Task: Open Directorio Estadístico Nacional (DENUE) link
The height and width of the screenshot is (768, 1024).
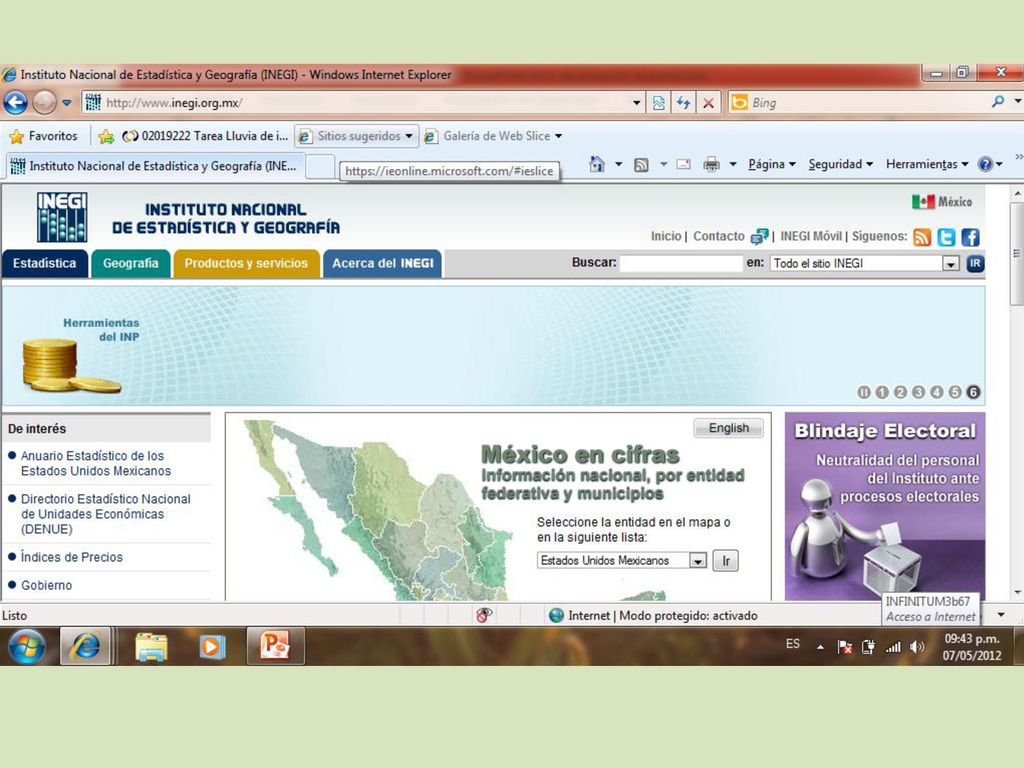Action: [x=106, y=514]
